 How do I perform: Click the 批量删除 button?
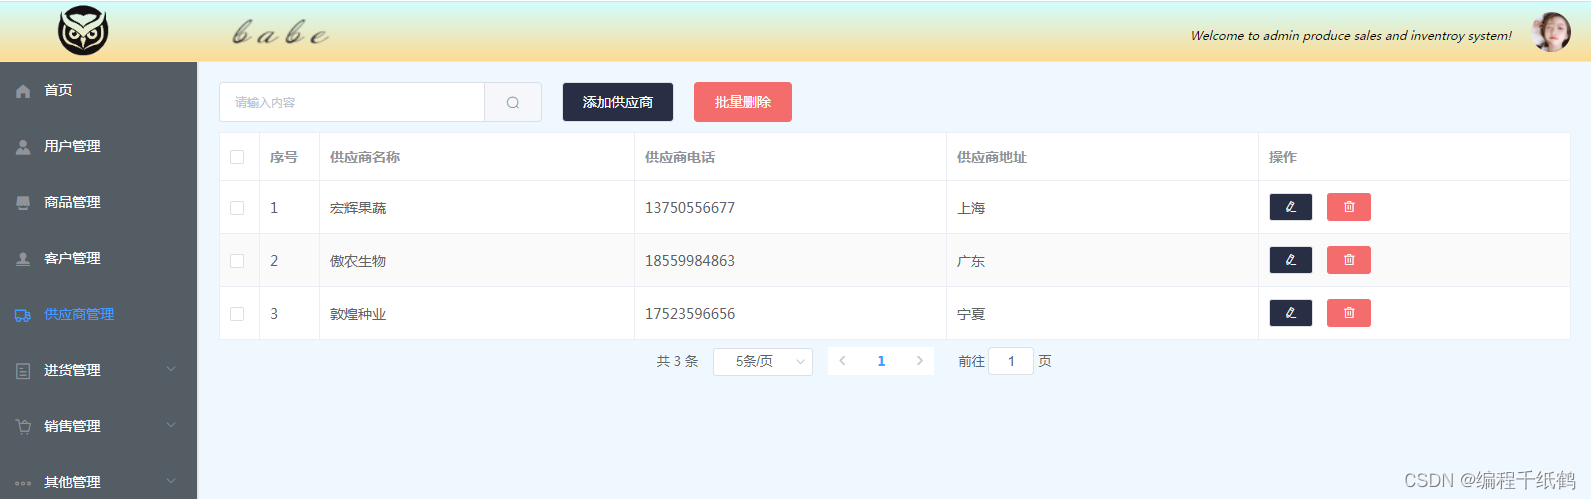[x=743, y=102]
